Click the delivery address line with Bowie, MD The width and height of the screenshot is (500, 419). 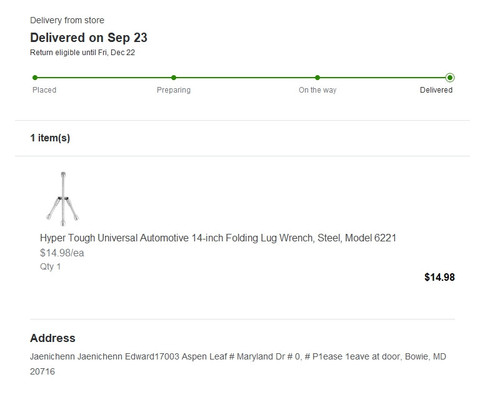[x=238, y=364]
